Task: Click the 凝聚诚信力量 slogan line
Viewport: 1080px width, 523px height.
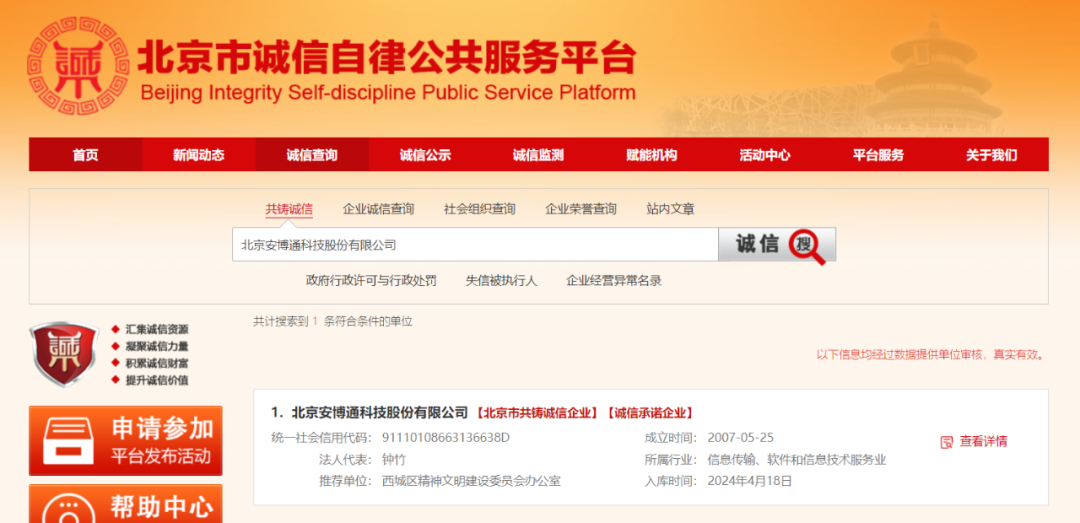Action: [x=156, y=346]
